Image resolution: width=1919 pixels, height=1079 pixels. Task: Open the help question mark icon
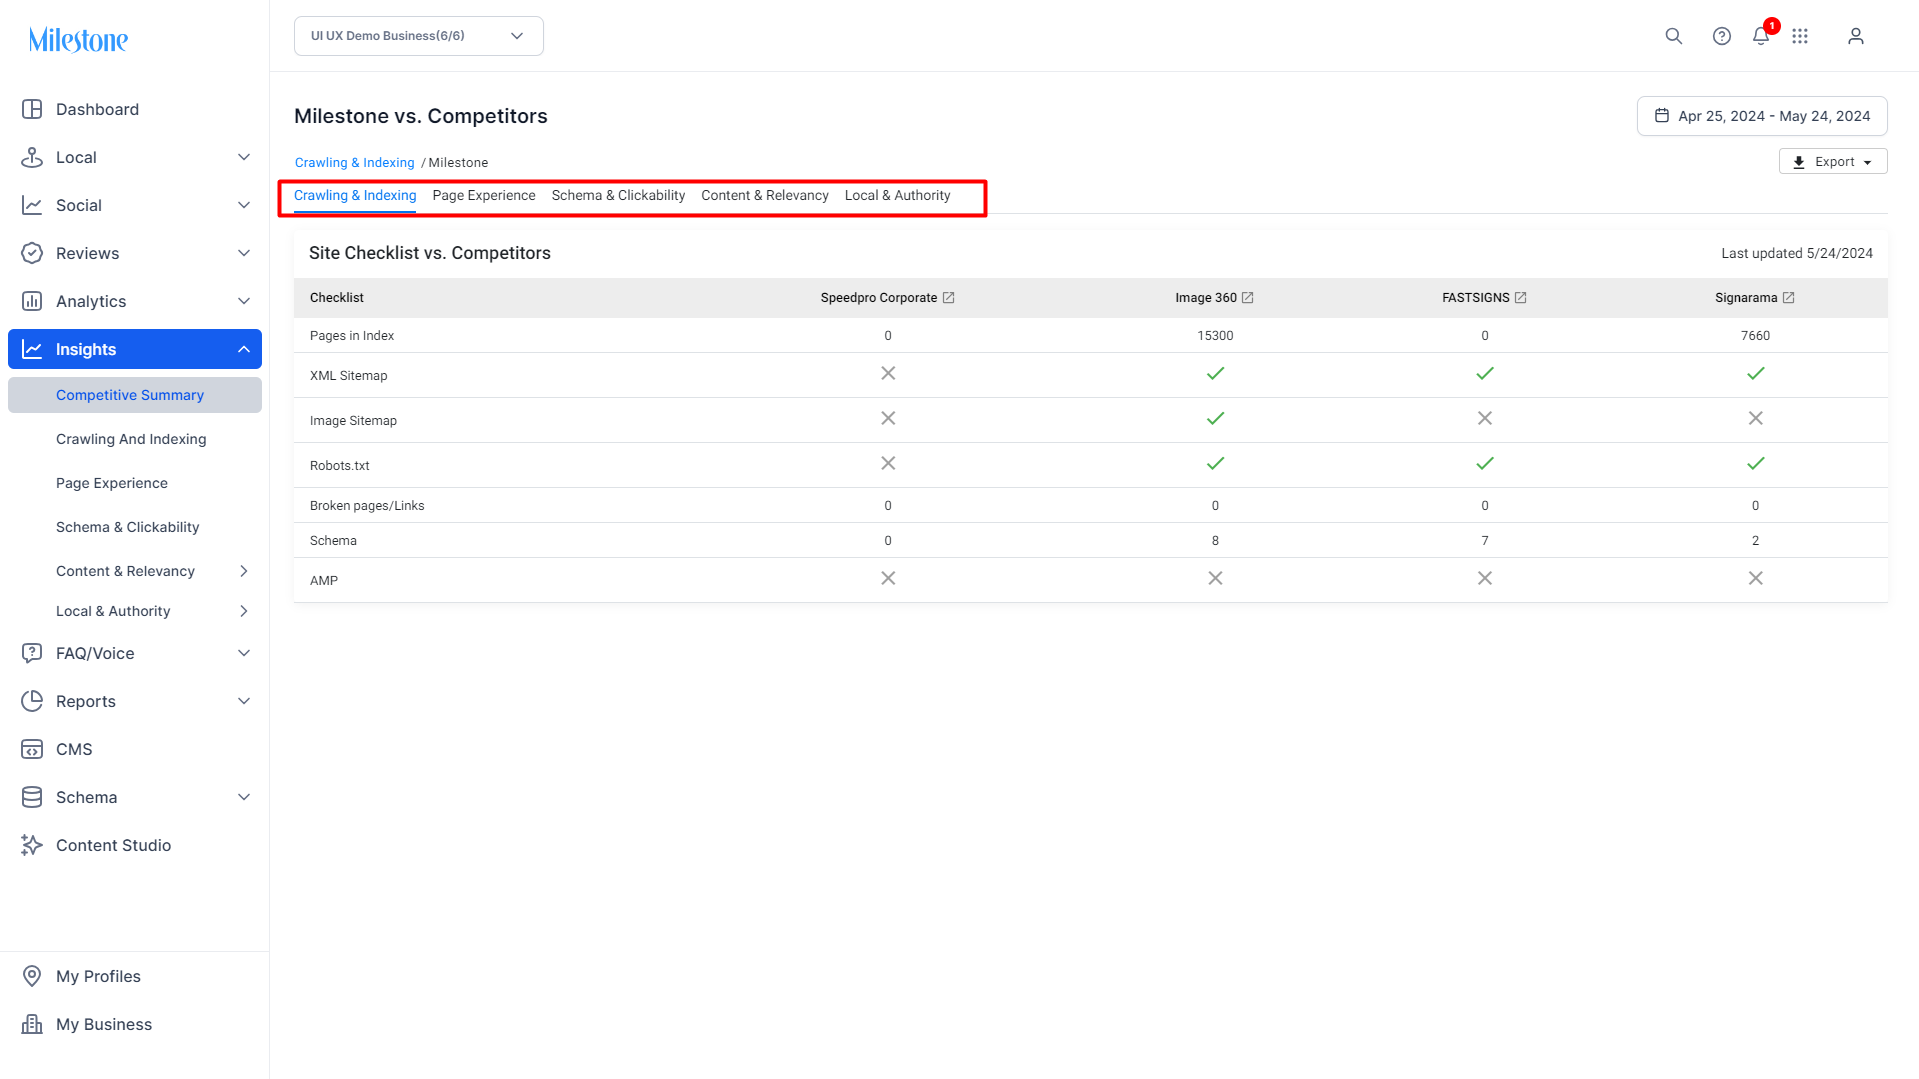click(1721, 36)
